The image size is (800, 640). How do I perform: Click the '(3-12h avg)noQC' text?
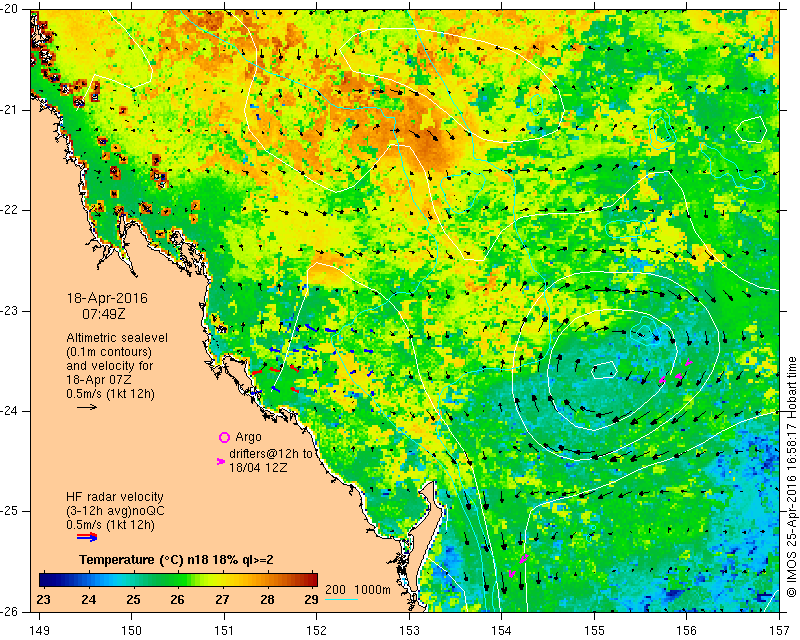click(115, 510)
